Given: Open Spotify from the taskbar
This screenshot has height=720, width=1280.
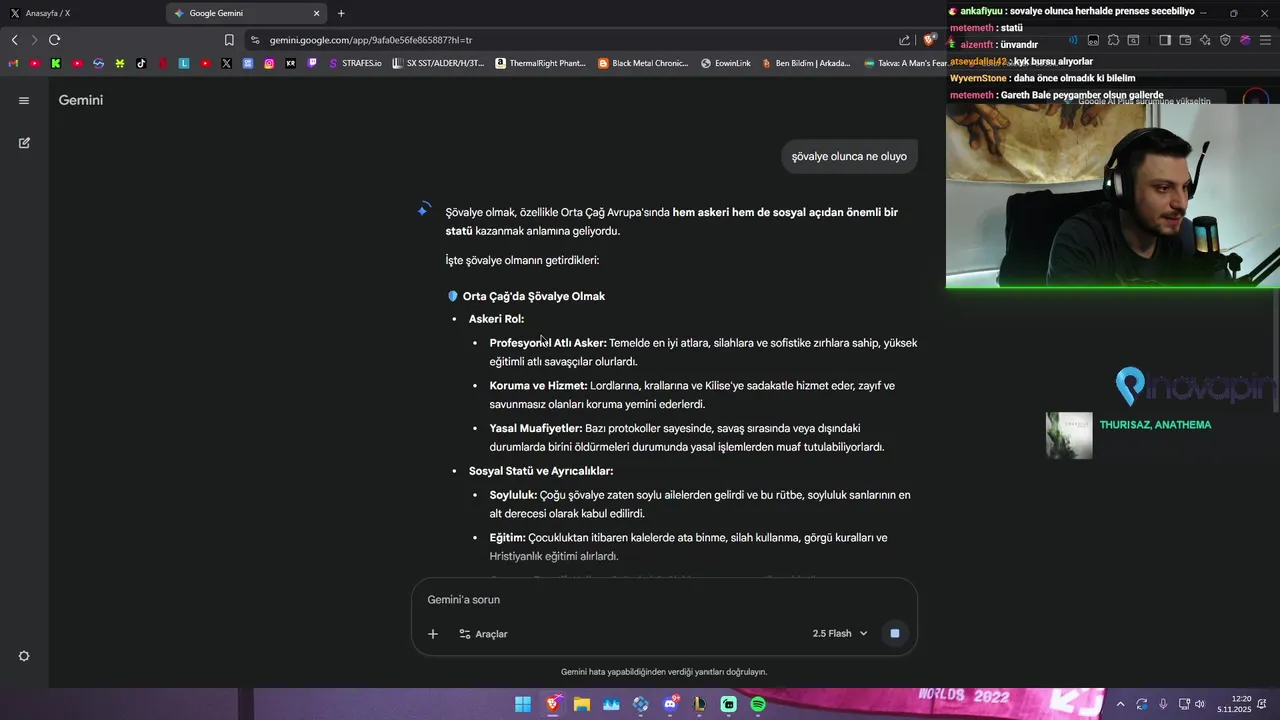Looking at the screenshot, I should pos(758,704).
